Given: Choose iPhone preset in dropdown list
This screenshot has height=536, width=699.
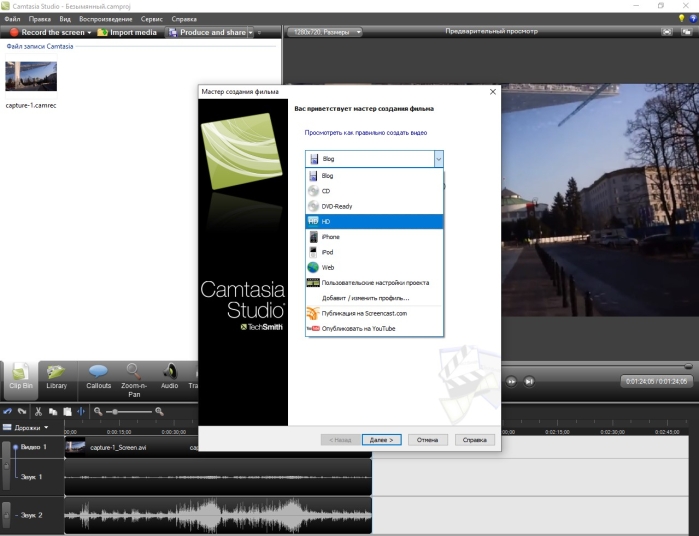Looking at the screenshot, I should 374,237.
